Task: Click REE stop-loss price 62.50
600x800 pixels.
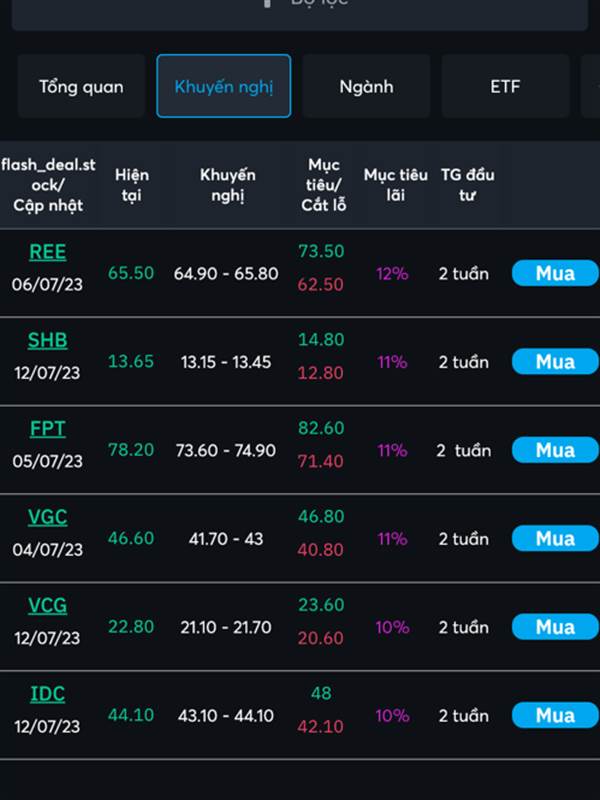Action: click(320, 284)
